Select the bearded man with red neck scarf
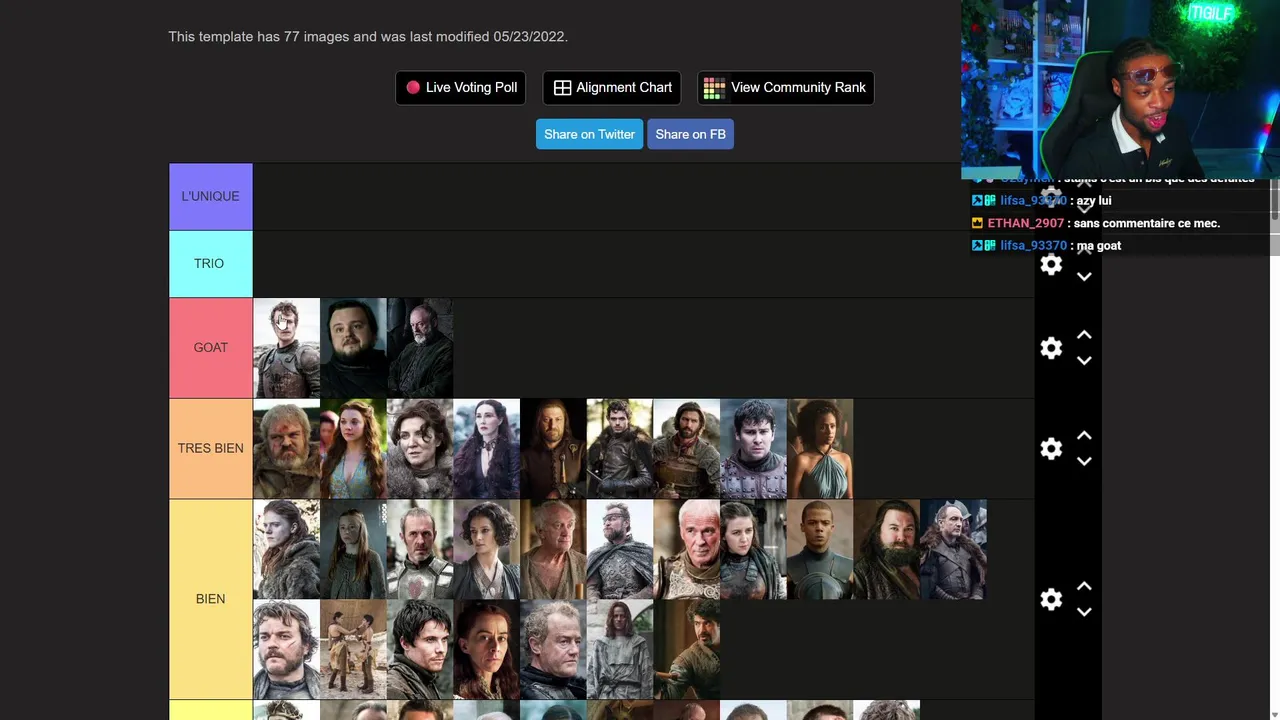Viewport: 1280px width, 720px height. (x=686, y=448)
